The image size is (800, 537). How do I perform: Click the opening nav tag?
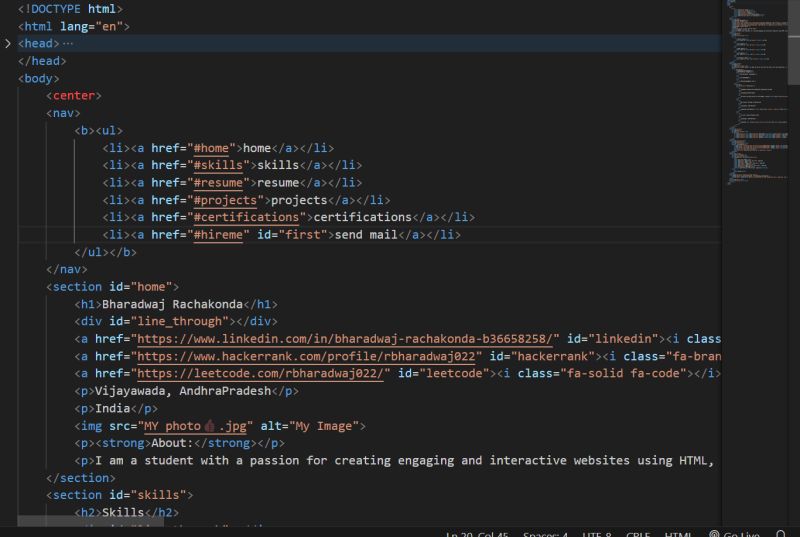click(x=63, y=113)
